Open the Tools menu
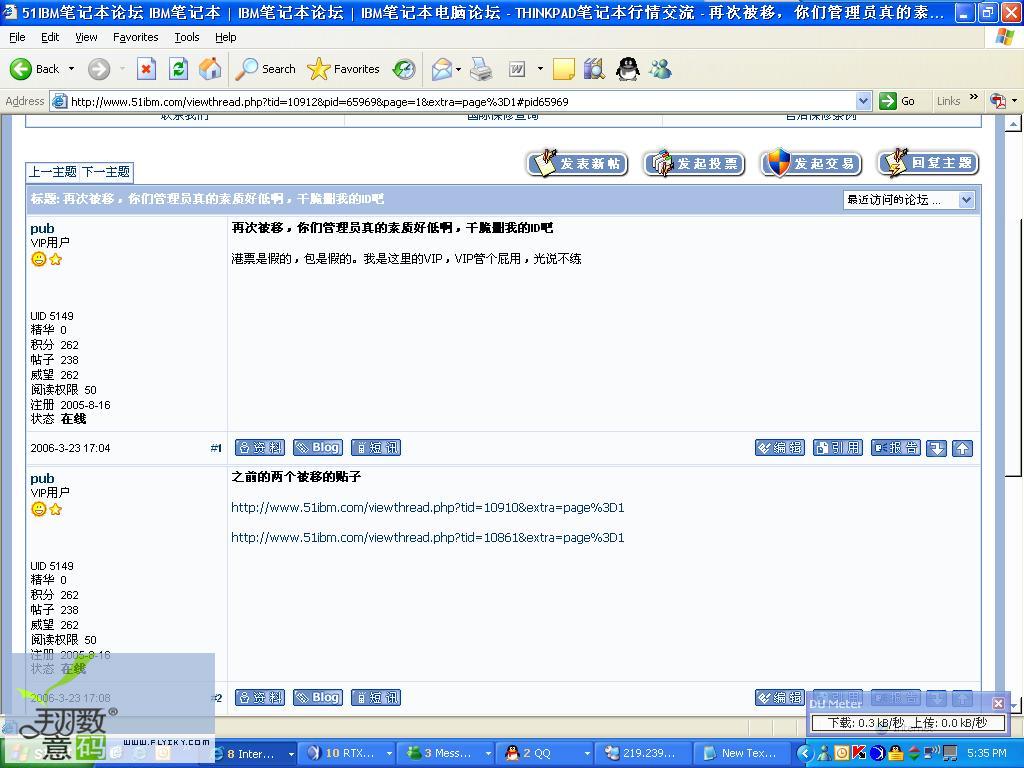 [187, 37]
